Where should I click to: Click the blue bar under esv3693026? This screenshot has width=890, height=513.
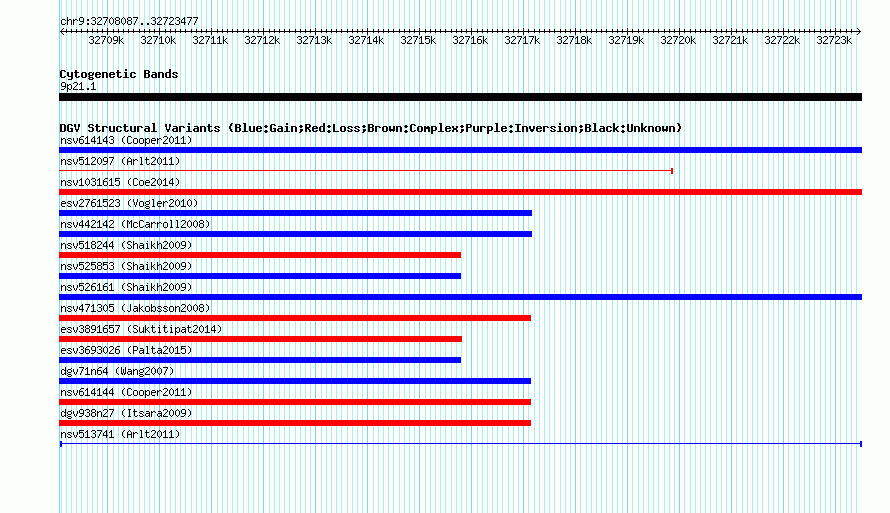click(260, 360)
